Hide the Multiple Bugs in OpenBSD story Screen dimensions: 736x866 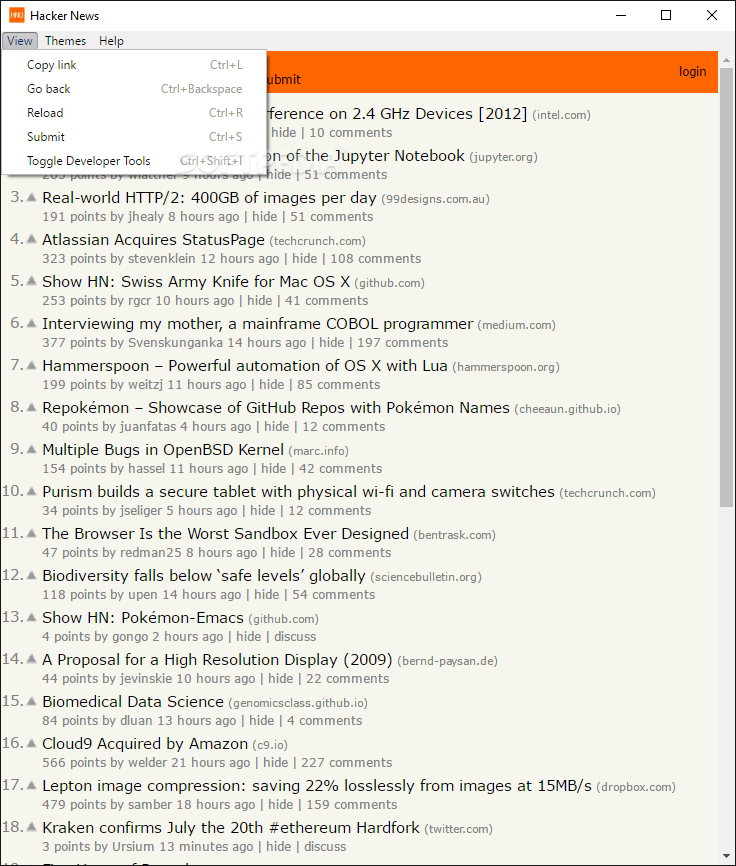click(x=273, y=468)
